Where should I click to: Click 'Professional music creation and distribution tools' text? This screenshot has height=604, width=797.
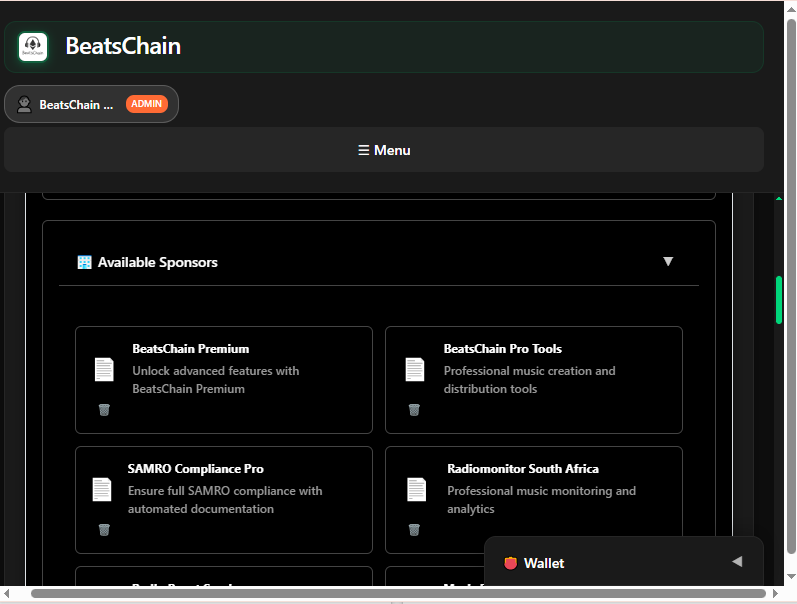tap(529, 380)
